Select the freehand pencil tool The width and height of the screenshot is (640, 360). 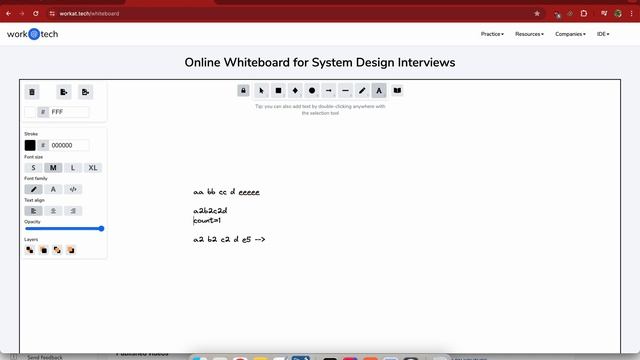coord(362,91)
